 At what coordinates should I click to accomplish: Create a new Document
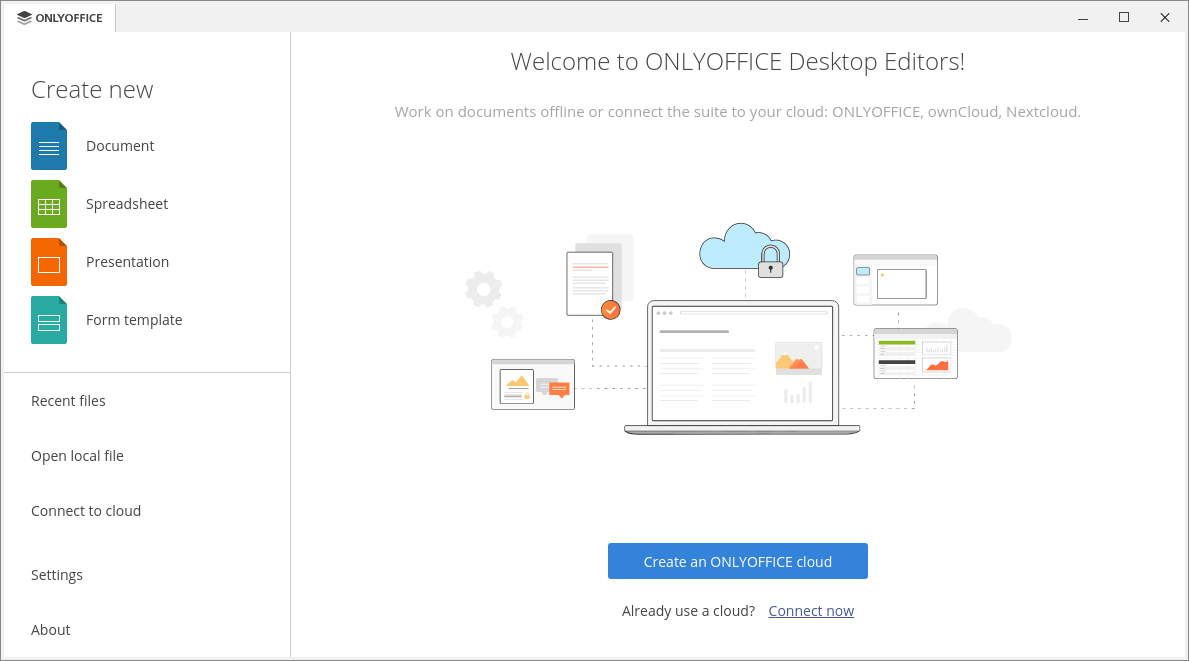(x=120, y=145)
